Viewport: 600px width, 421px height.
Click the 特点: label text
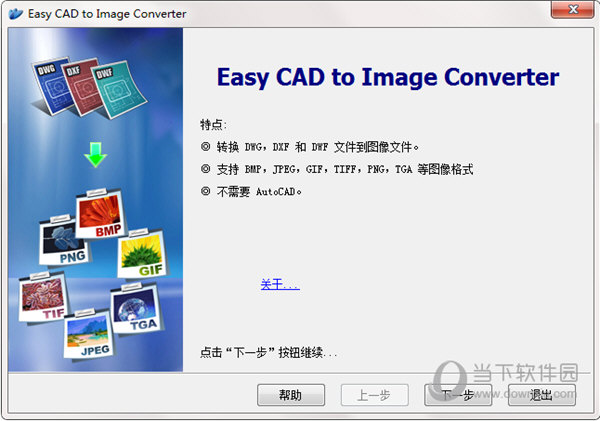[x=214, y=124]
